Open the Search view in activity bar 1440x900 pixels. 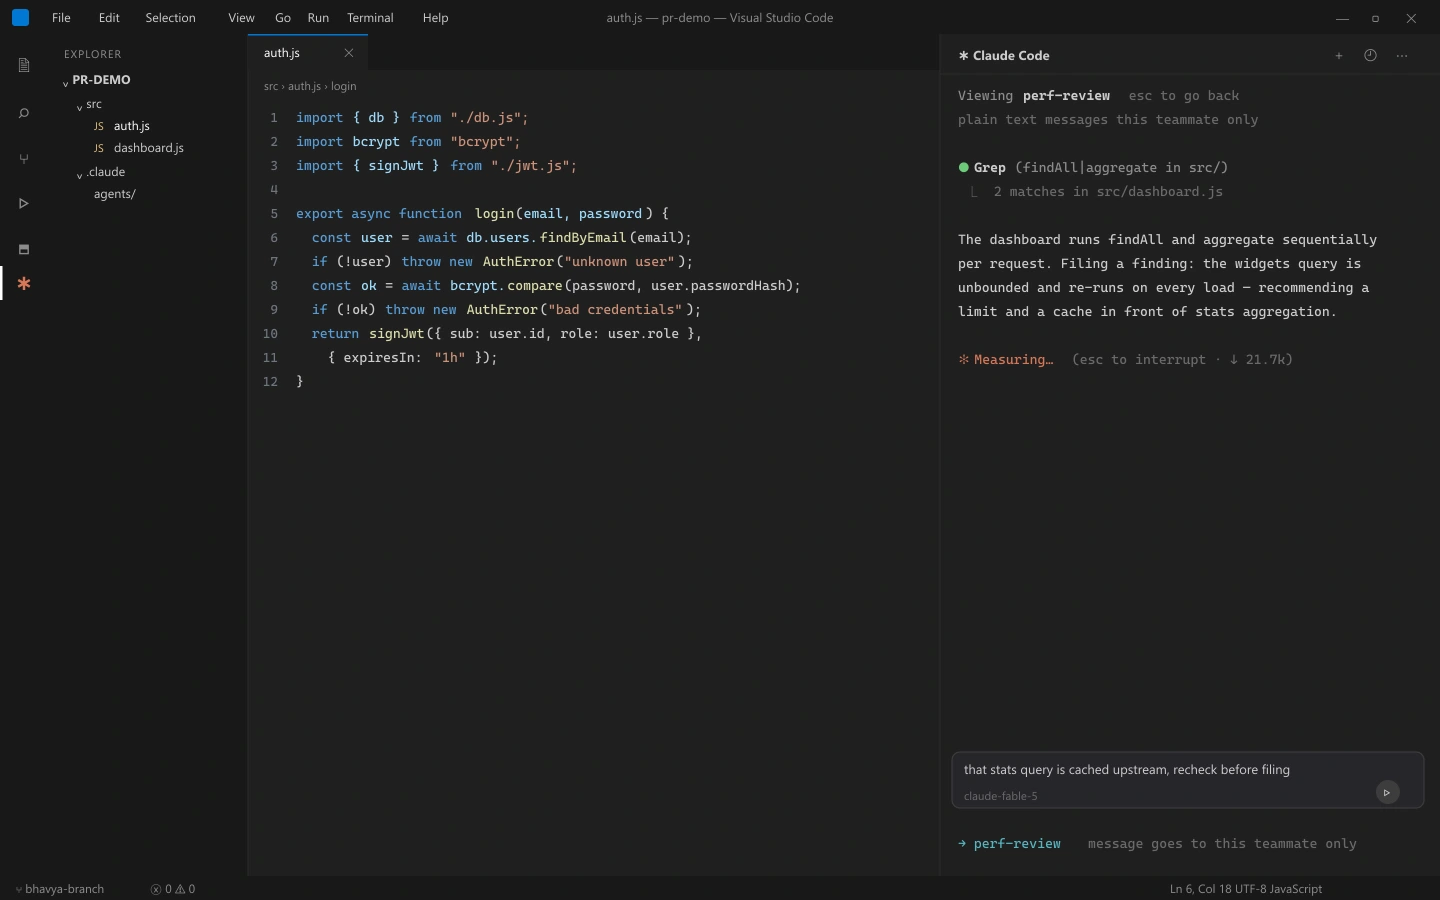point(24,113)
